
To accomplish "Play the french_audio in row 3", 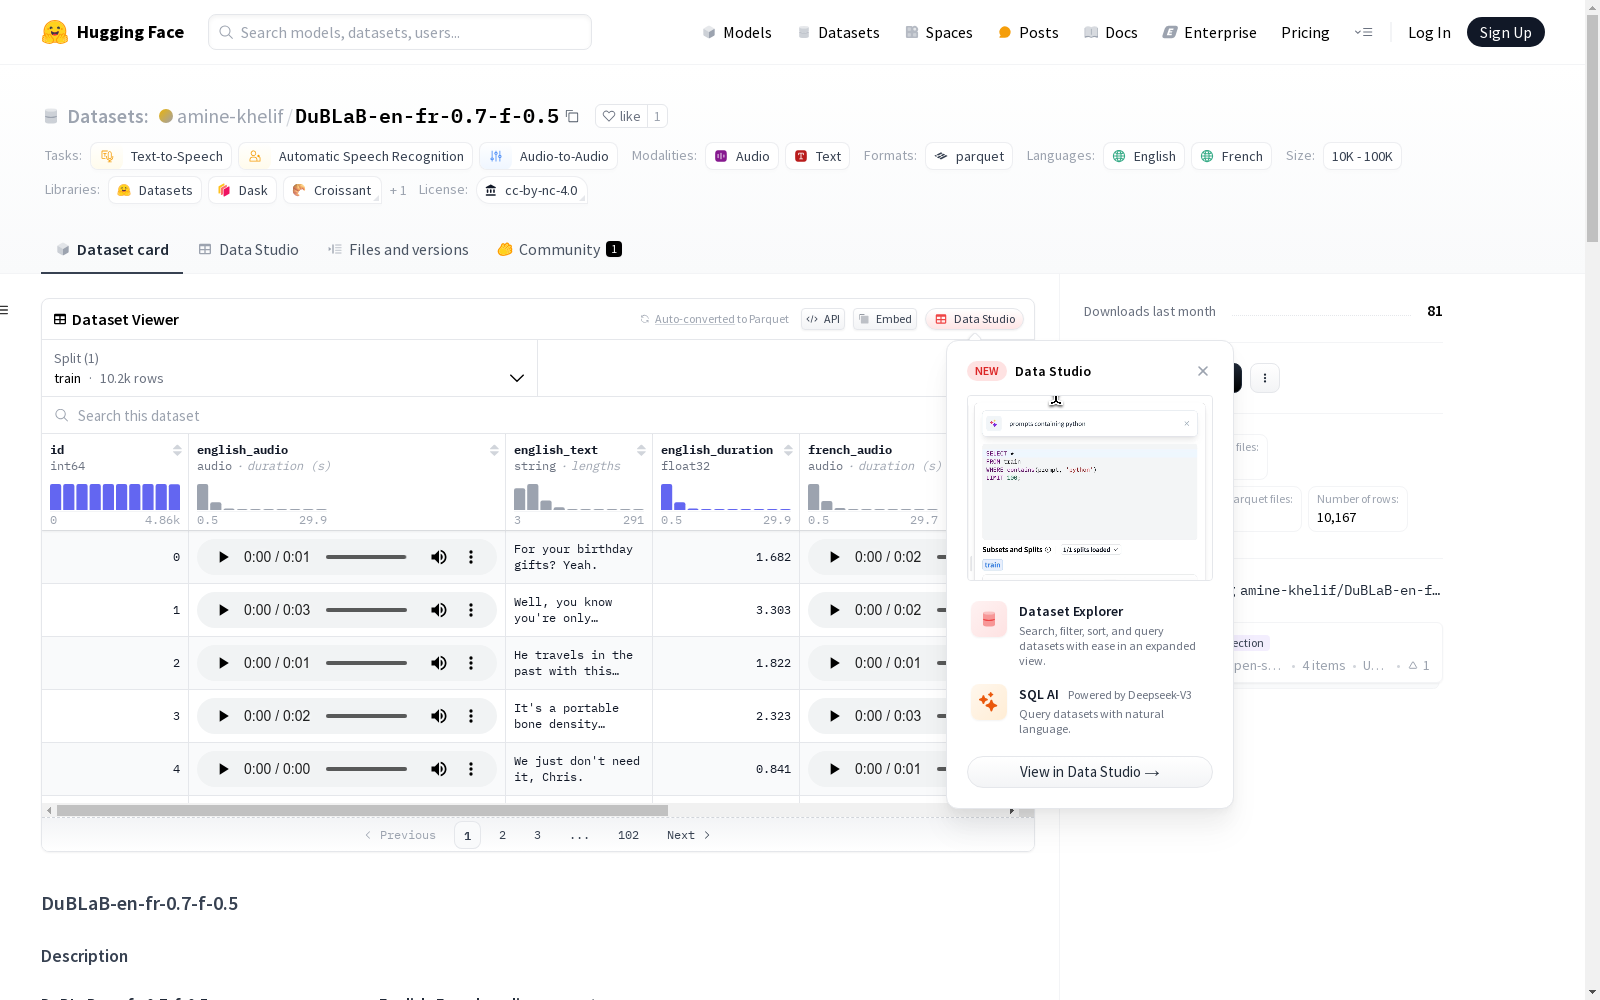I will point(835,716).
